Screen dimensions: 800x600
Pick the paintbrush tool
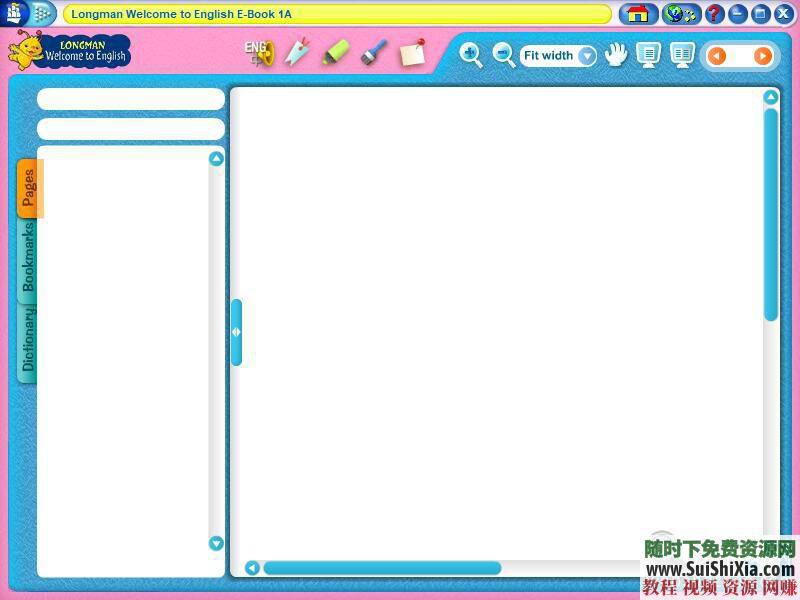(373, 53)
